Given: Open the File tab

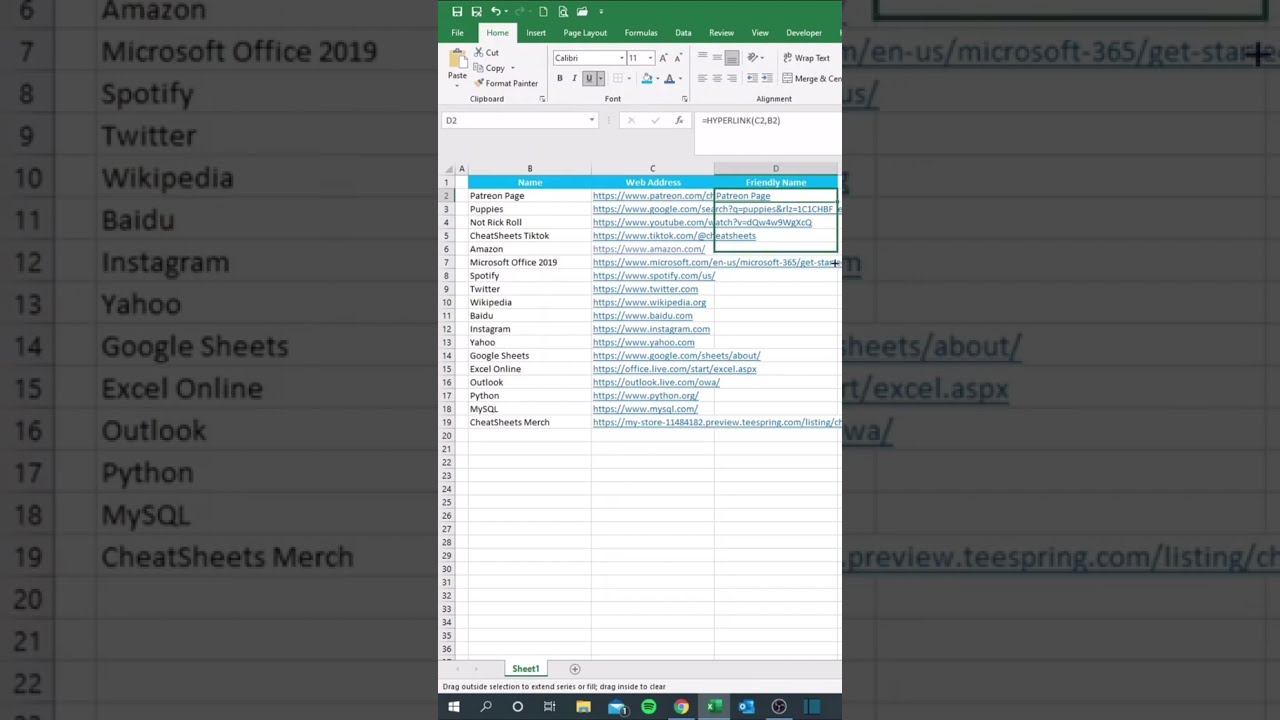Looking at the screenshot, I should coord(457,33).
